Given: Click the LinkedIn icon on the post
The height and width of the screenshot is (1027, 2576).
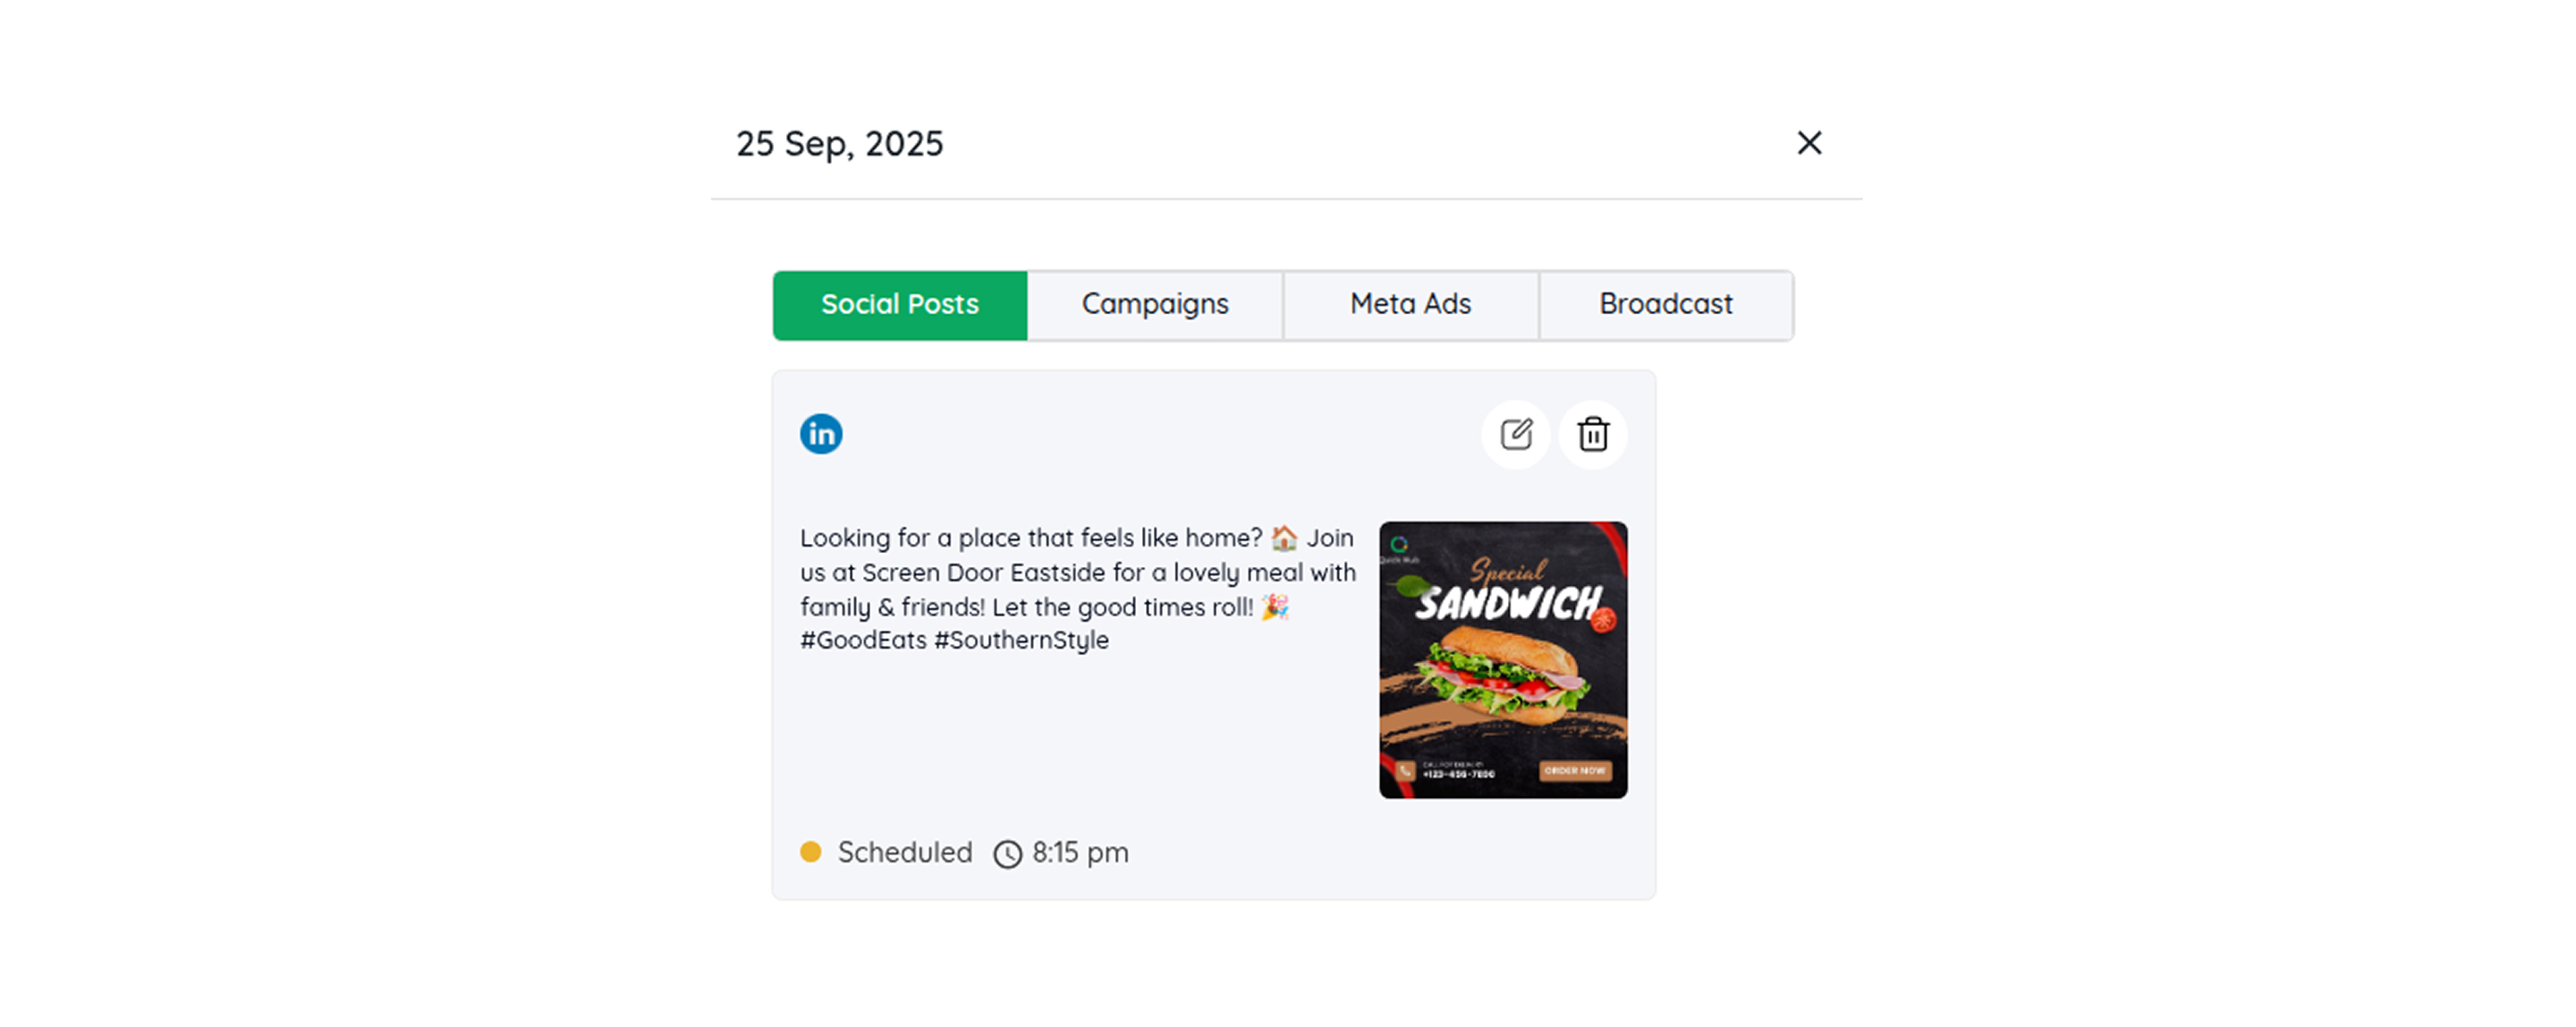Looking at the screenshot, I should (821, 434).
